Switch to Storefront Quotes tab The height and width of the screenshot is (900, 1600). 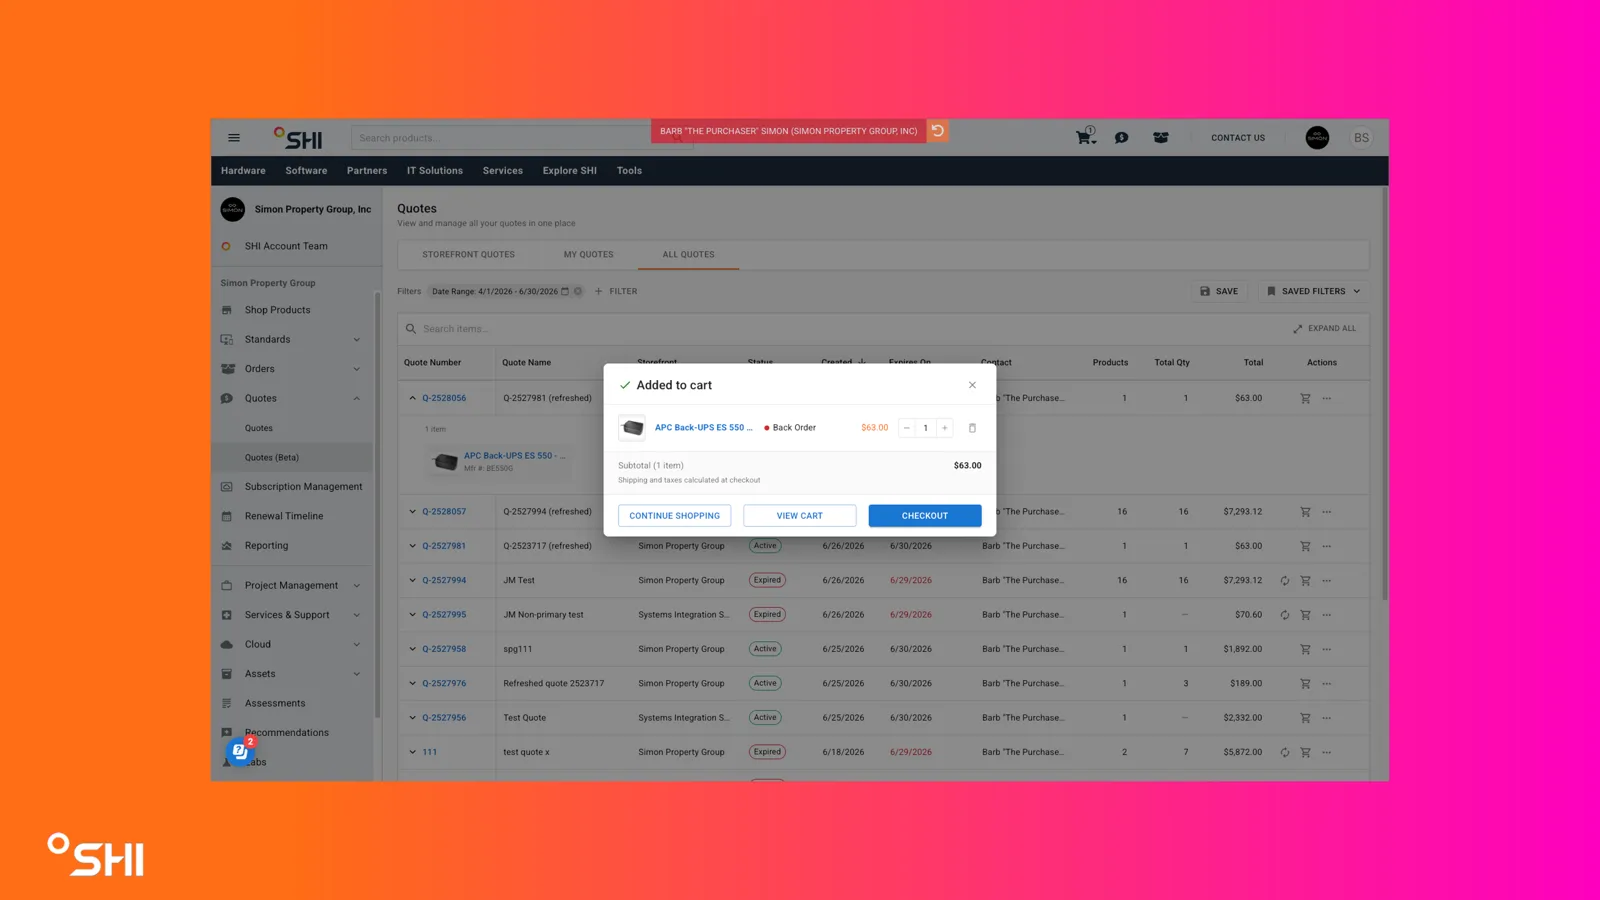point(468,254)
